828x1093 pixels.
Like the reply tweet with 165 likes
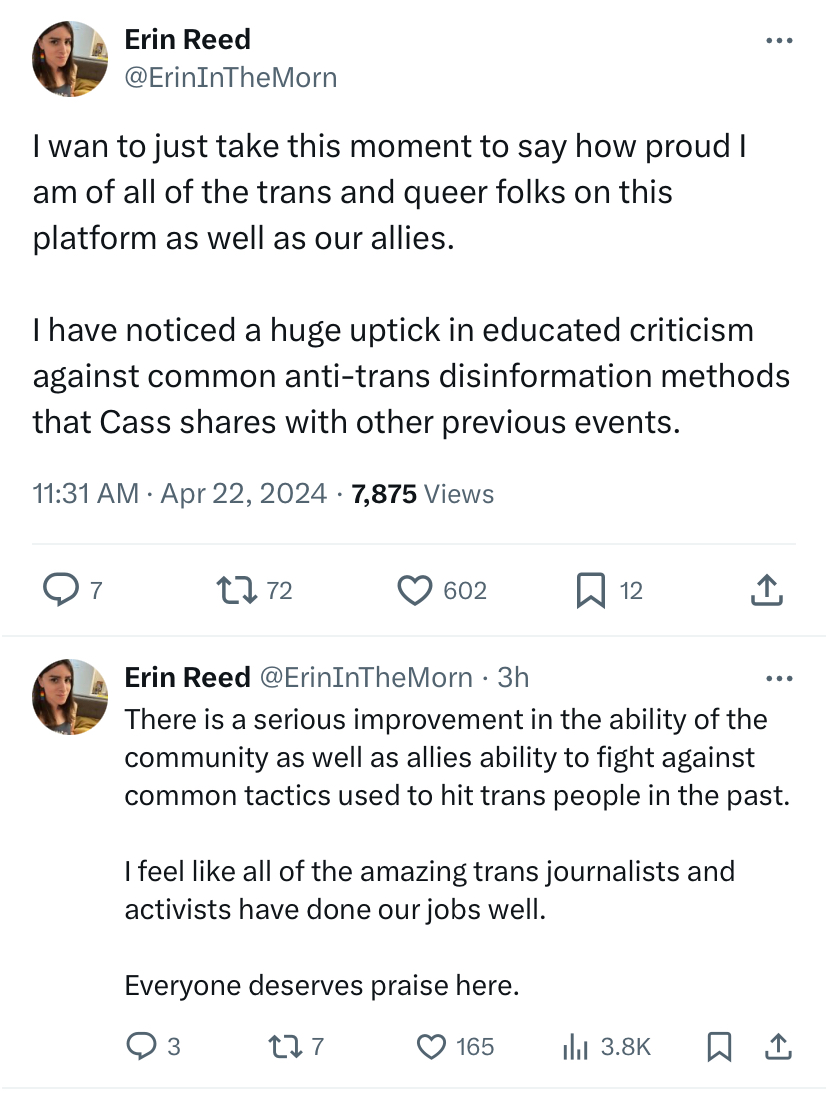point(432,1046)
